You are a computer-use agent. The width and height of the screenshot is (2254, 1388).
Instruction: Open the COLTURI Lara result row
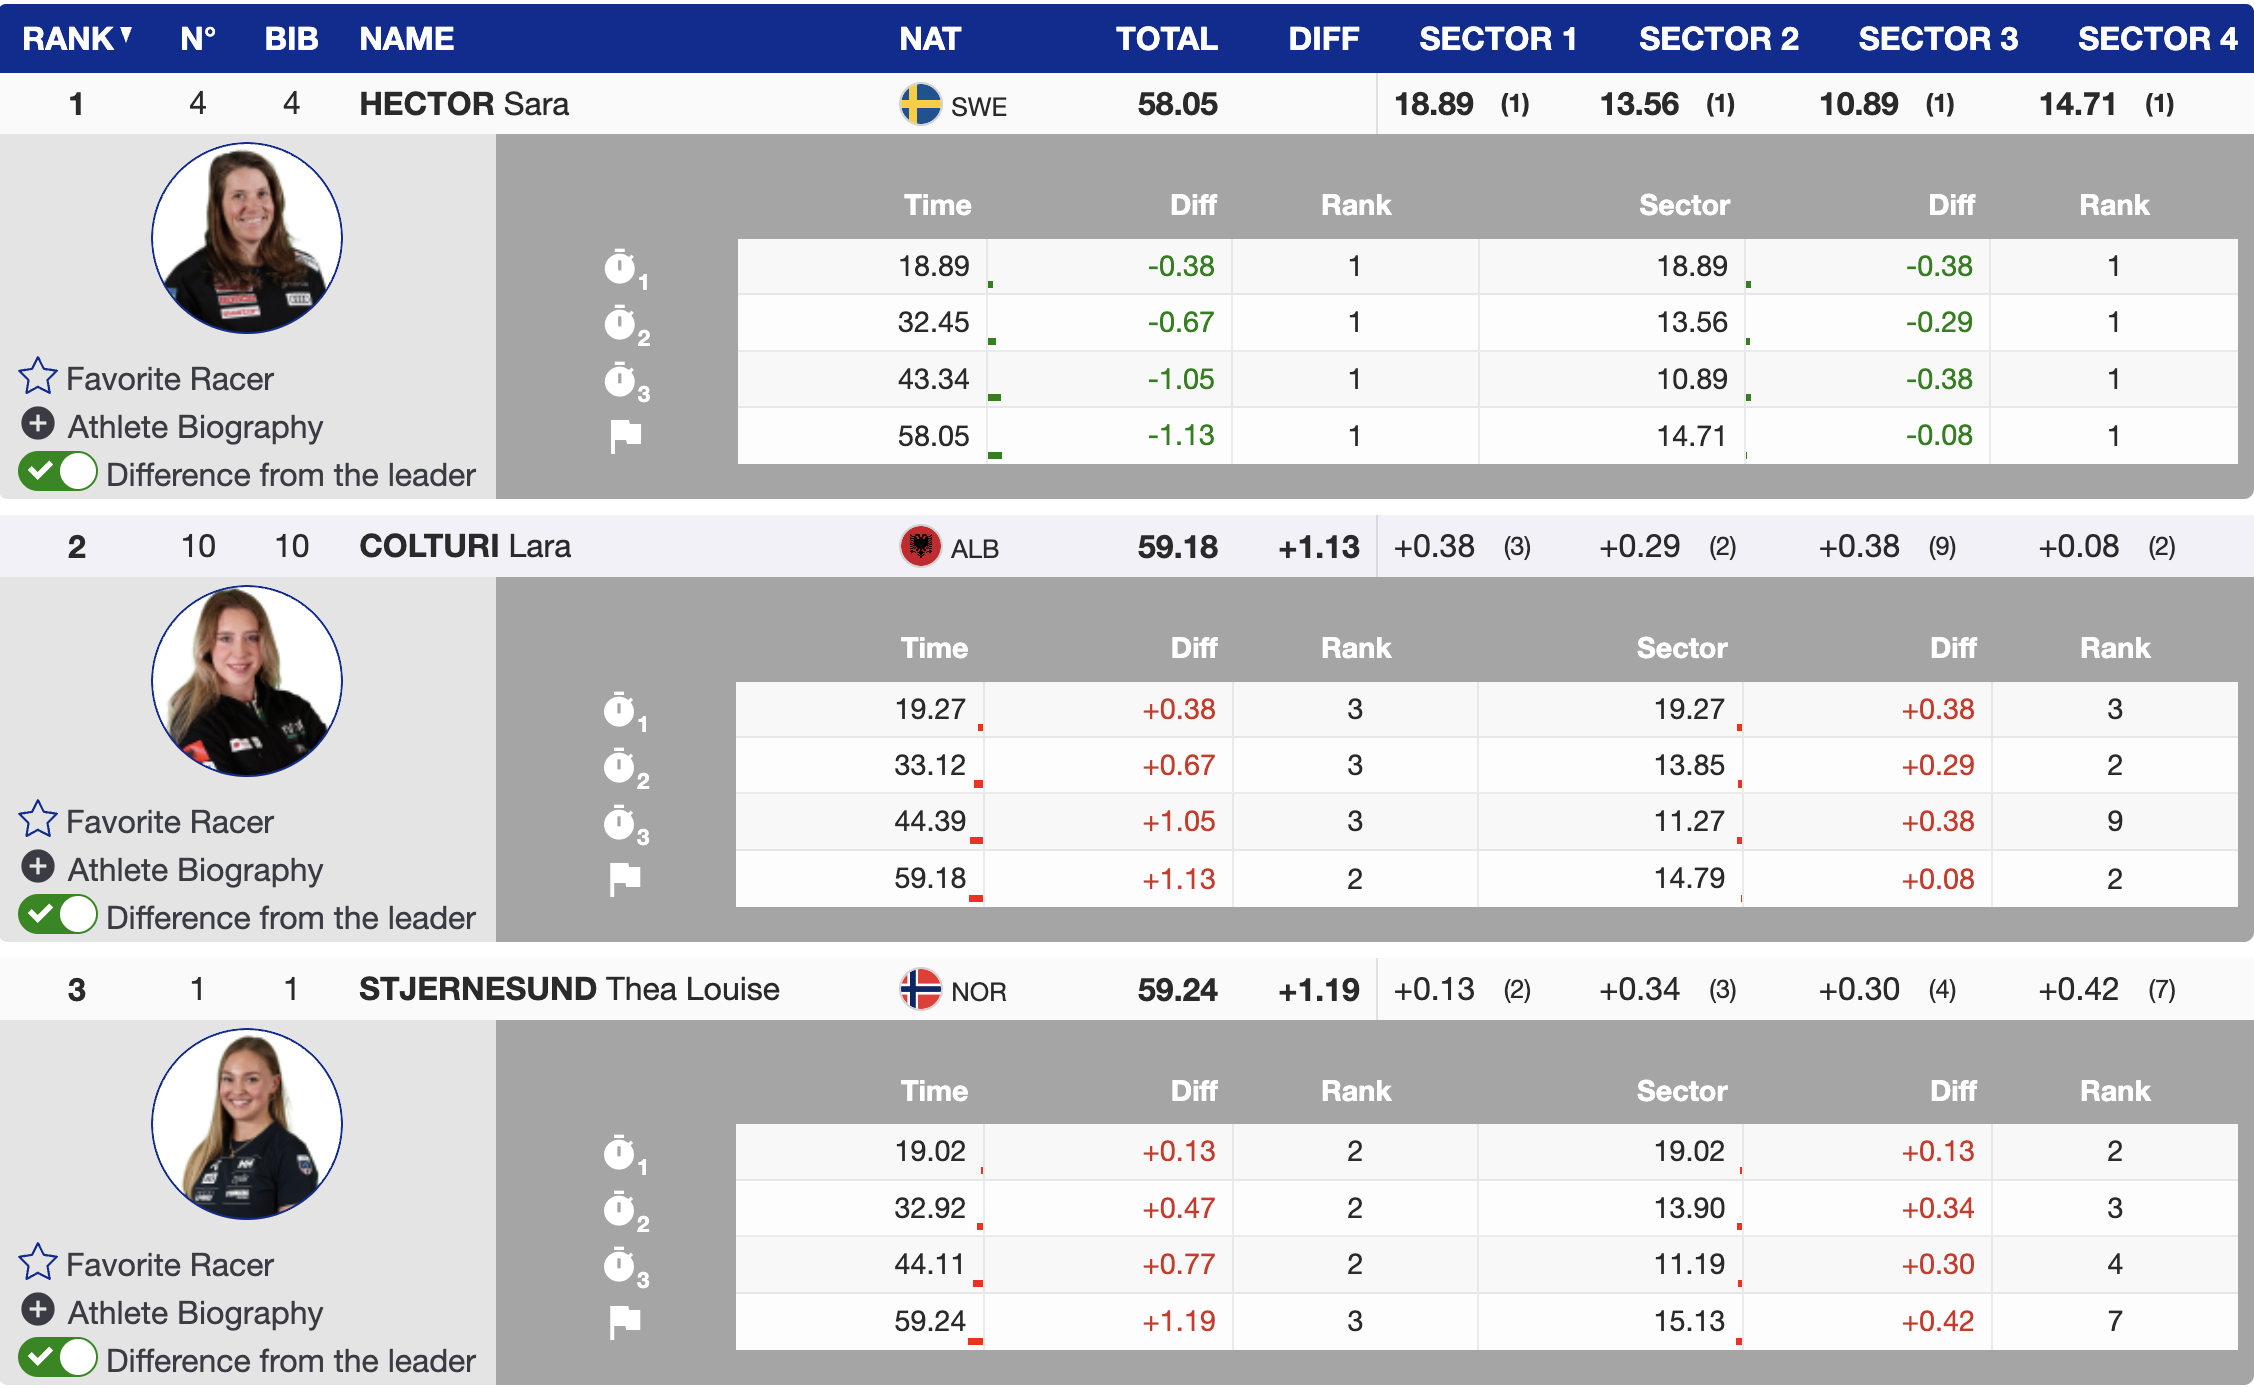465,546
